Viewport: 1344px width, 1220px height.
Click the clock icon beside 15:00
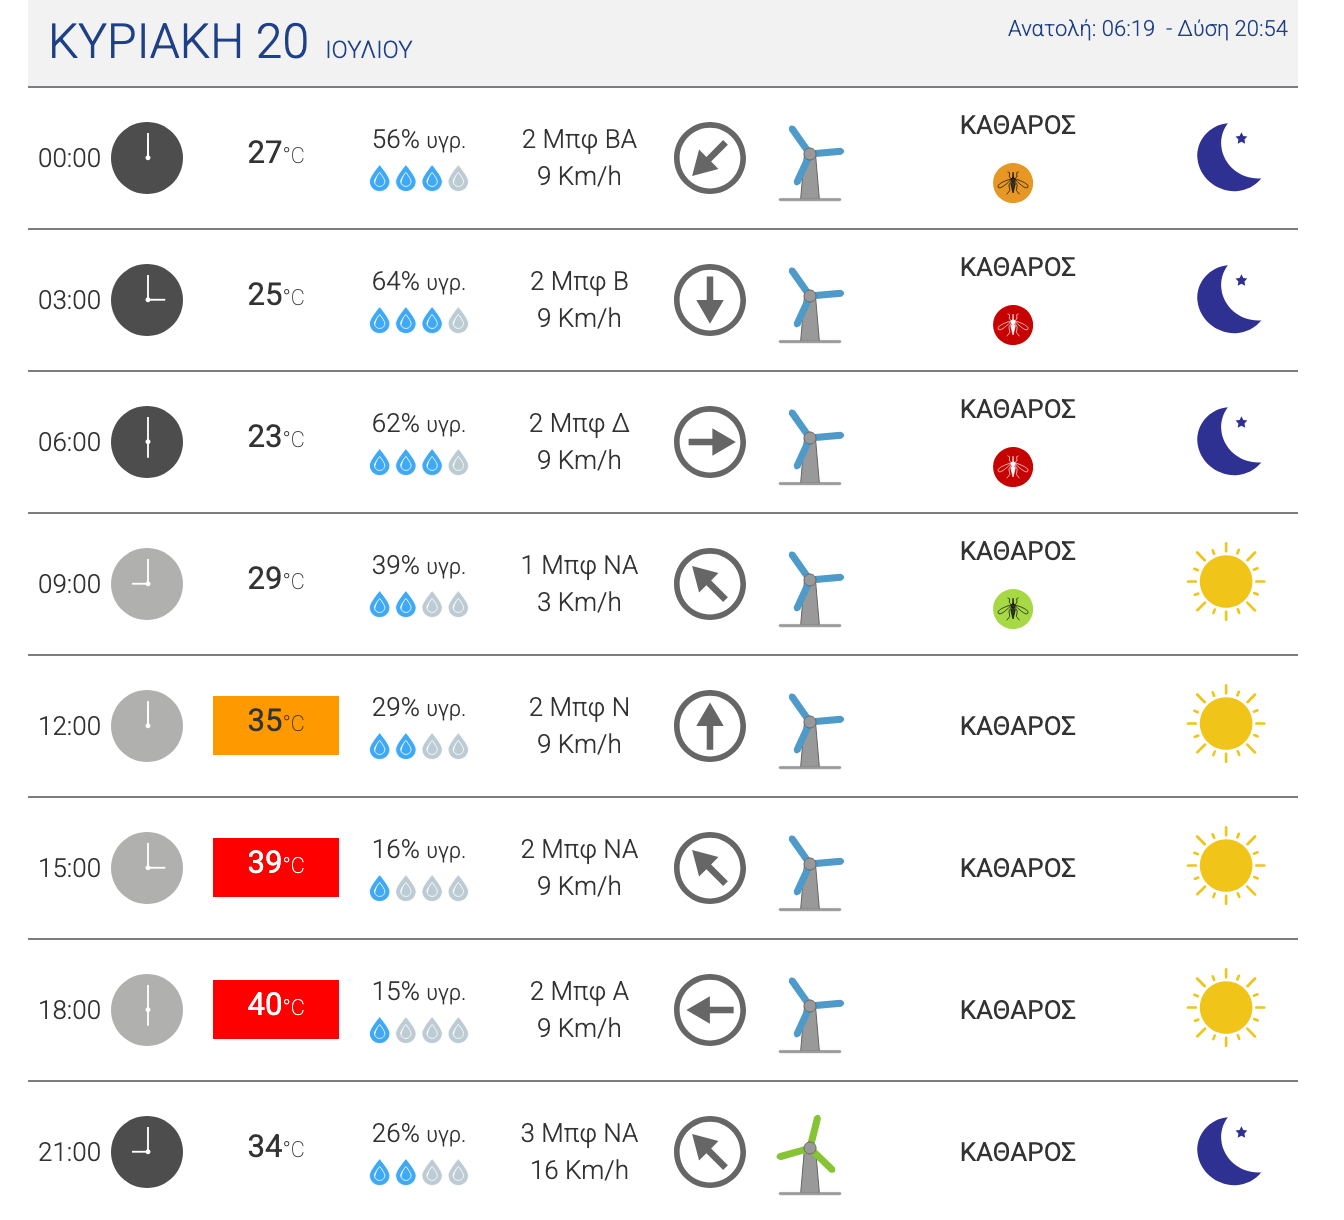point(147,868)
